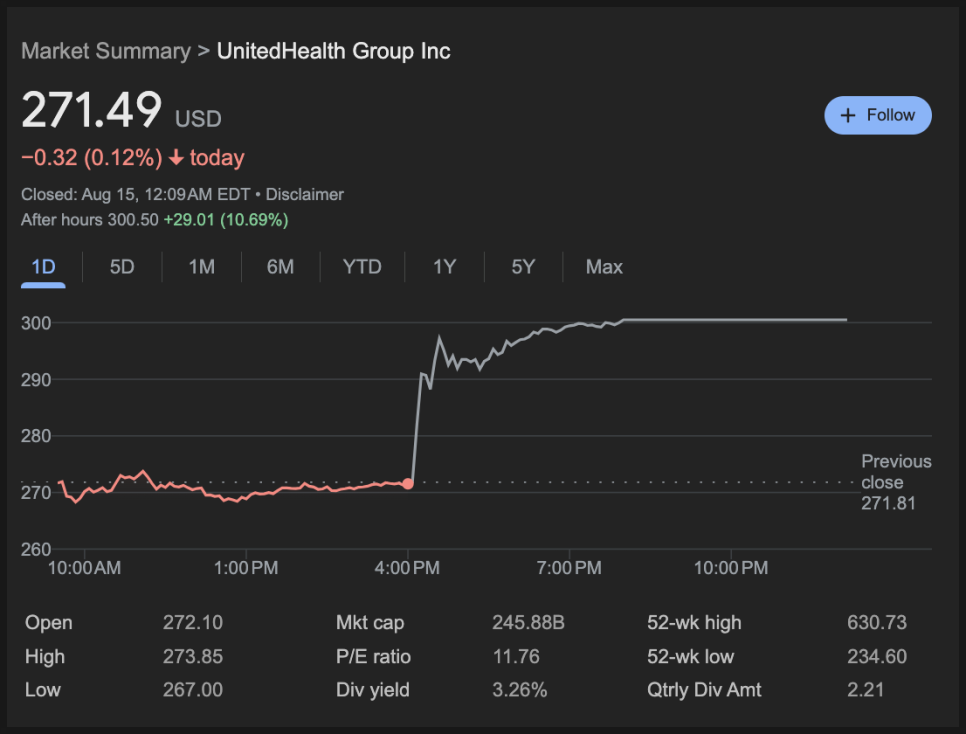Click the UnitedHealth Group Inc title
The height and width of the screenshot is (734, 966).
pyautogui.click(x=333, y=51)
